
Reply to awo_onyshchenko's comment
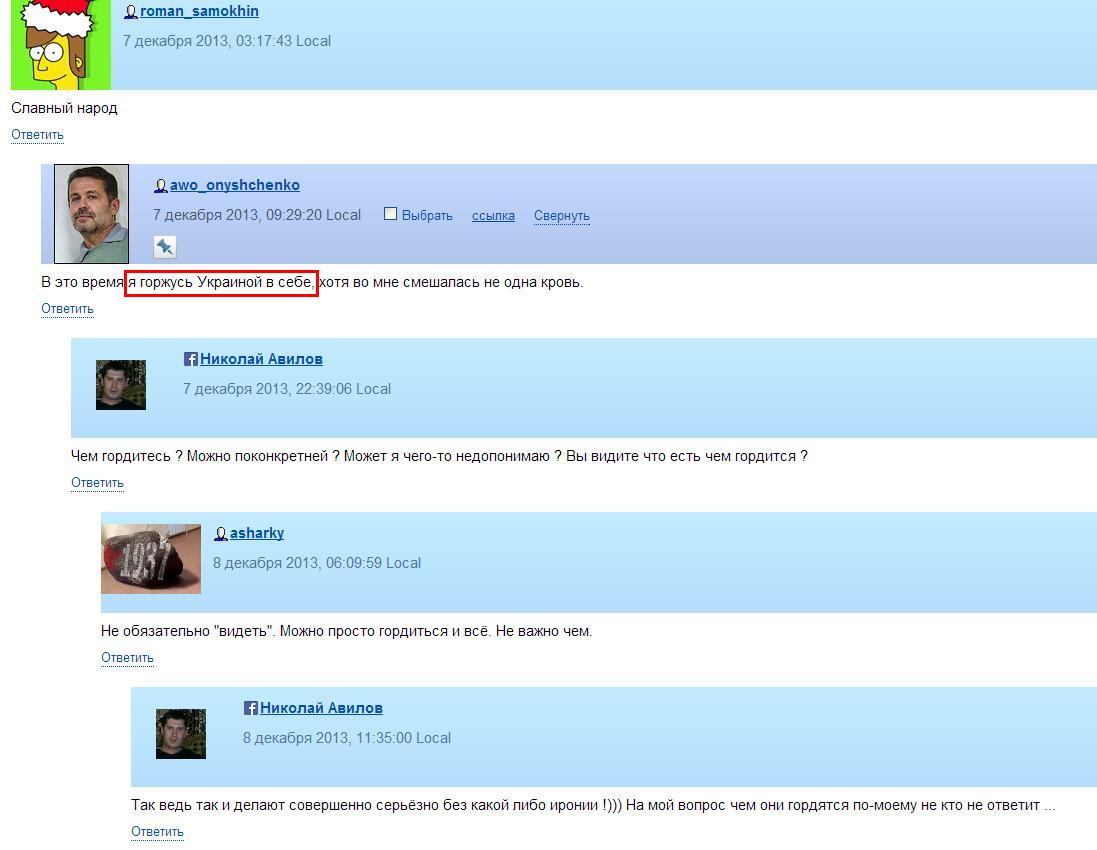coord(67,309)
